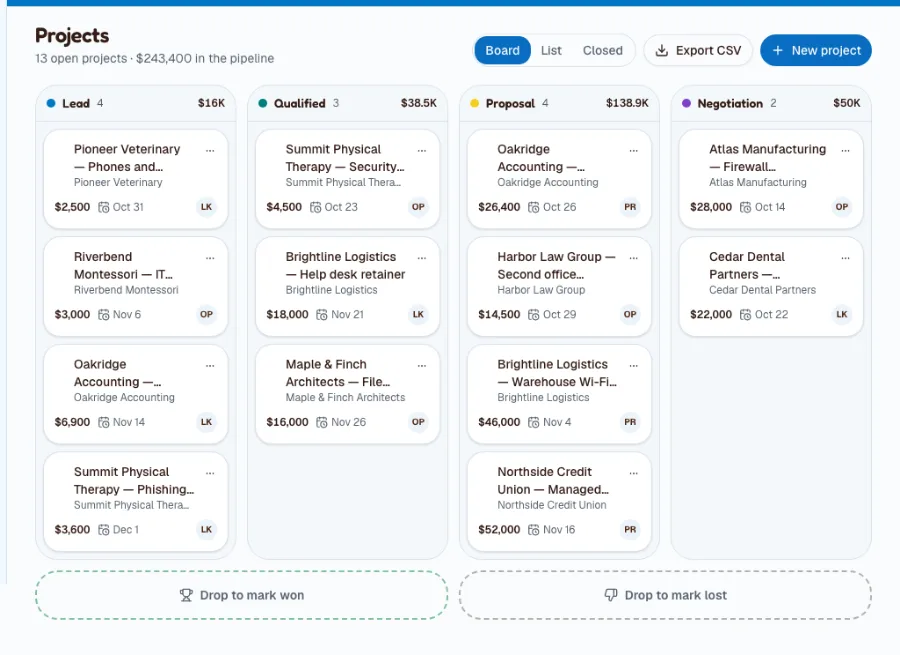
Task: Open menu on Brightline Warehouse Wi-Fi card
Action: click(x=634, y=365)
